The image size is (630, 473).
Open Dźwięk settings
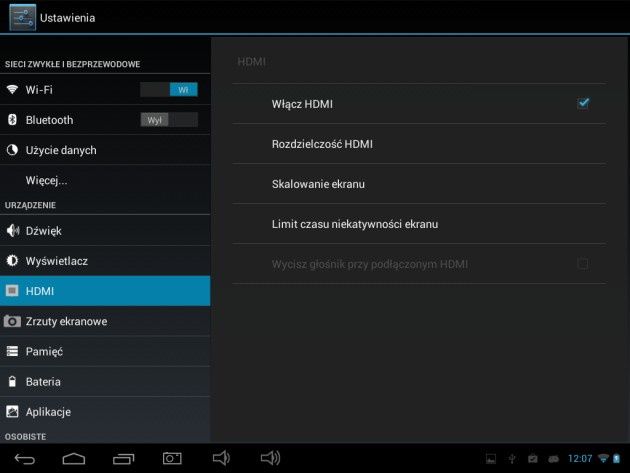coord(105,230)
